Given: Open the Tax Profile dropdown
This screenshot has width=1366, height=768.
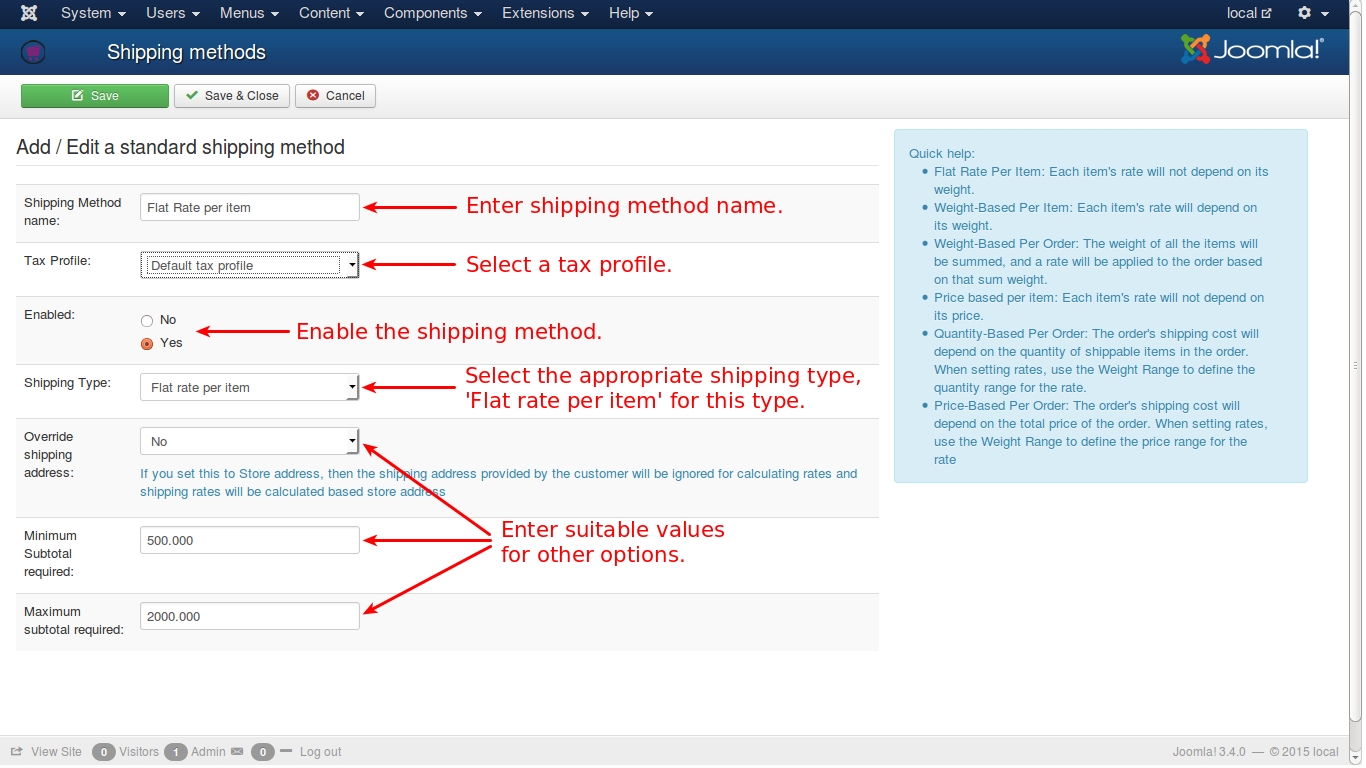Looking at the screenshot, I should tap(249, 265).
